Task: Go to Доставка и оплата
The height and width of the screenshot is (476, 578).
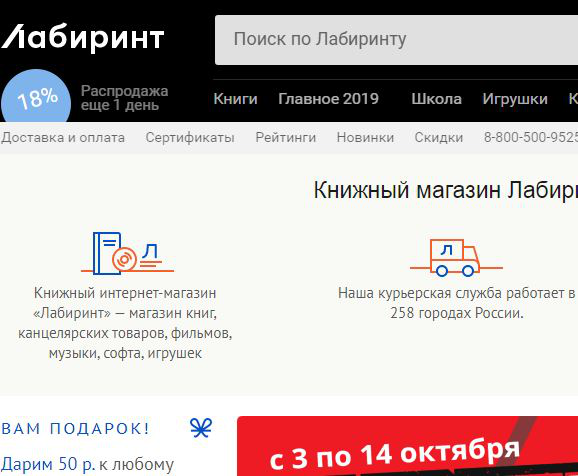Action: [63, 138]
